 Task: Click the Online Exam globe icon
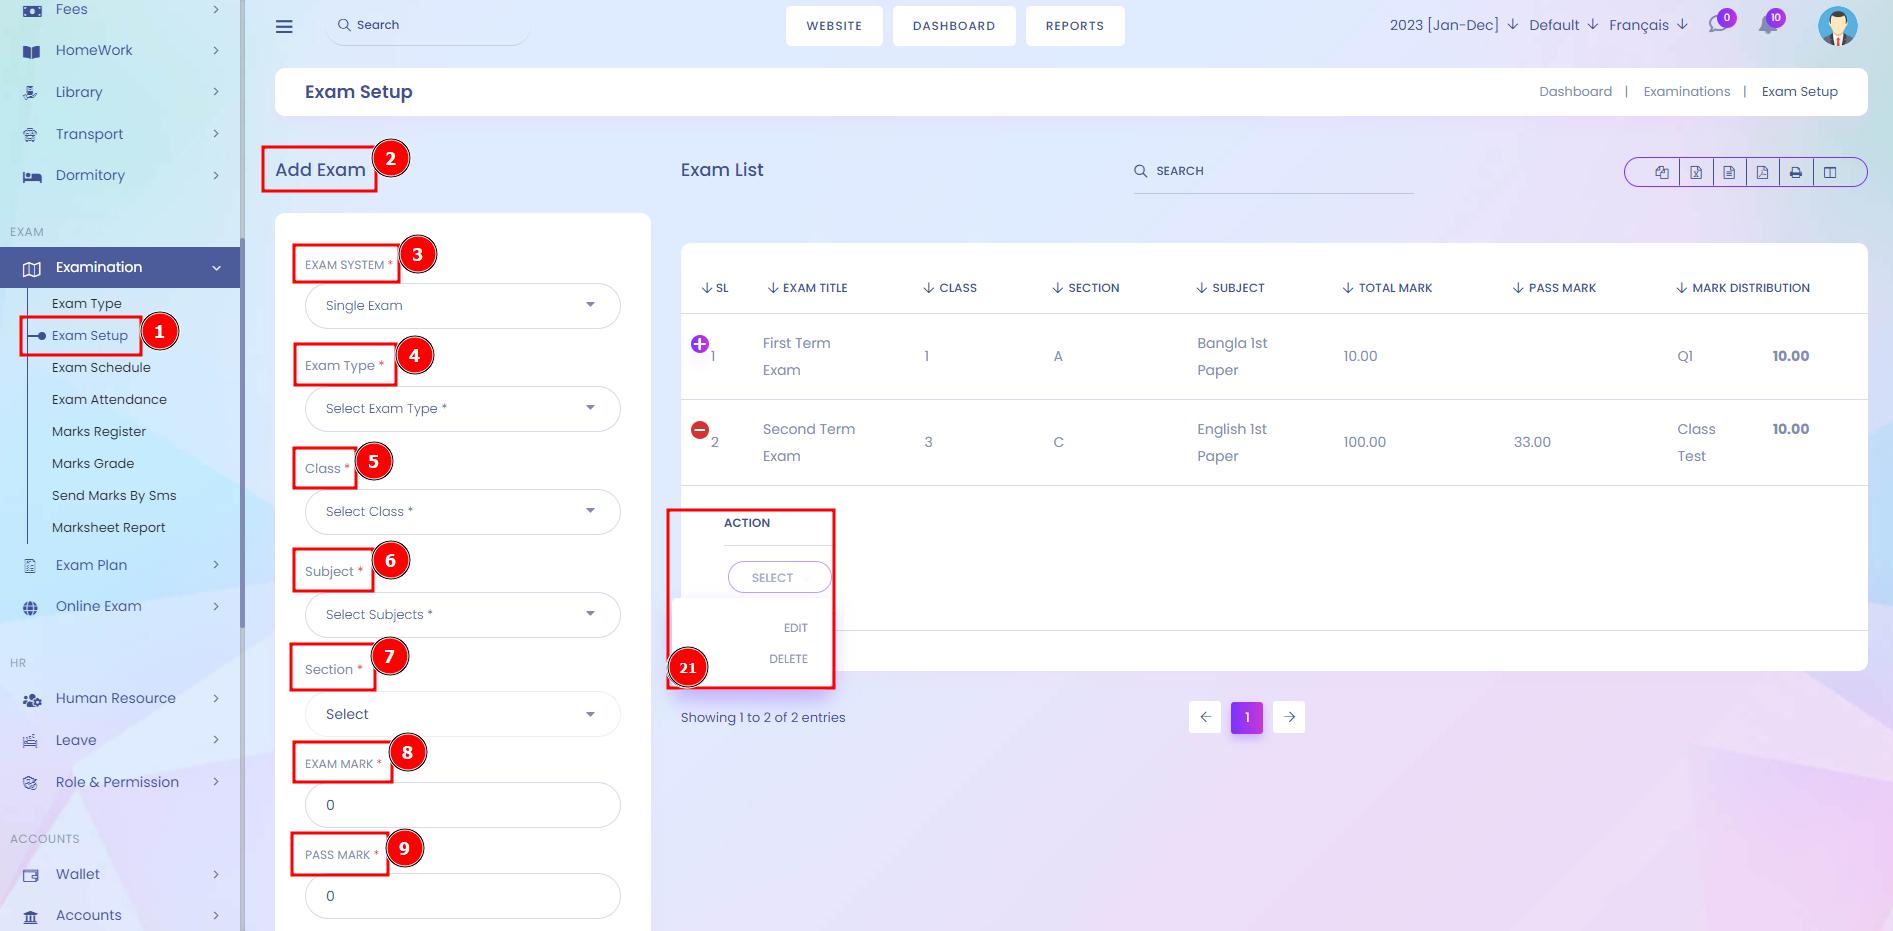31,607
